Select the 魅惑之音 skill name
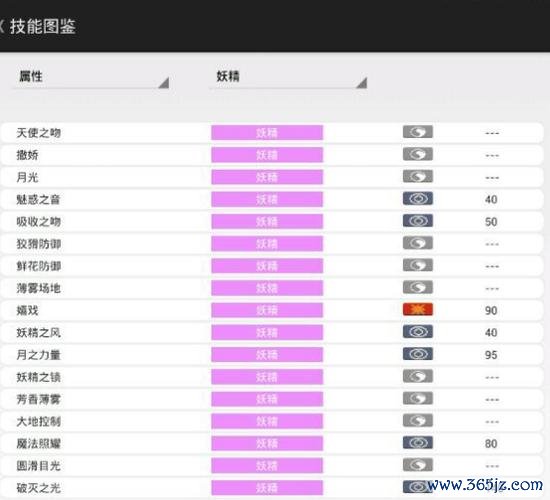The height and width of the screenshot is (500, 550). (39, 199)
